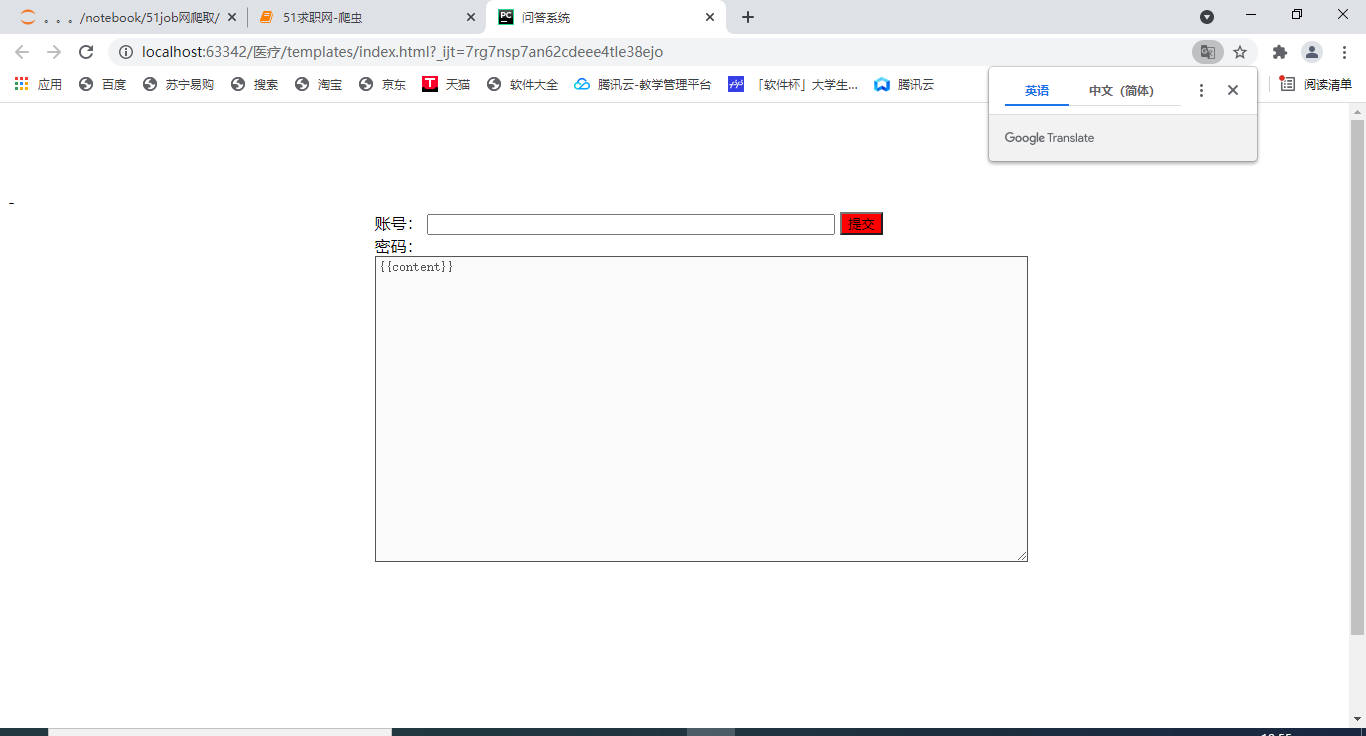Viewport: 1366px width, 736px height.
Task: Go back to previous page
Action: tap(22, 52)
